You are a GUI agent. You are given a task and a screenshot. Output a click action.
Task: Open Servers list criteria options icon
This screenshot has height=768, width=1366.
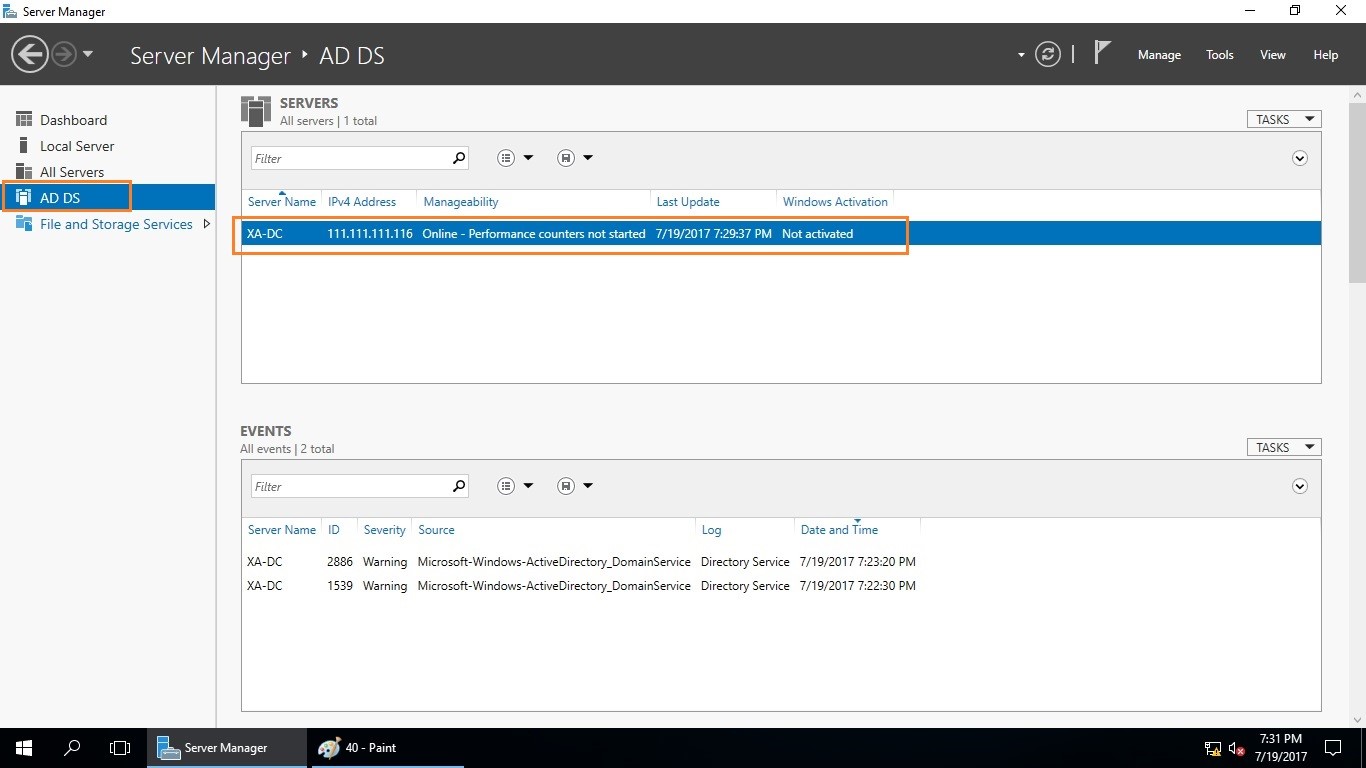[506, 158]
